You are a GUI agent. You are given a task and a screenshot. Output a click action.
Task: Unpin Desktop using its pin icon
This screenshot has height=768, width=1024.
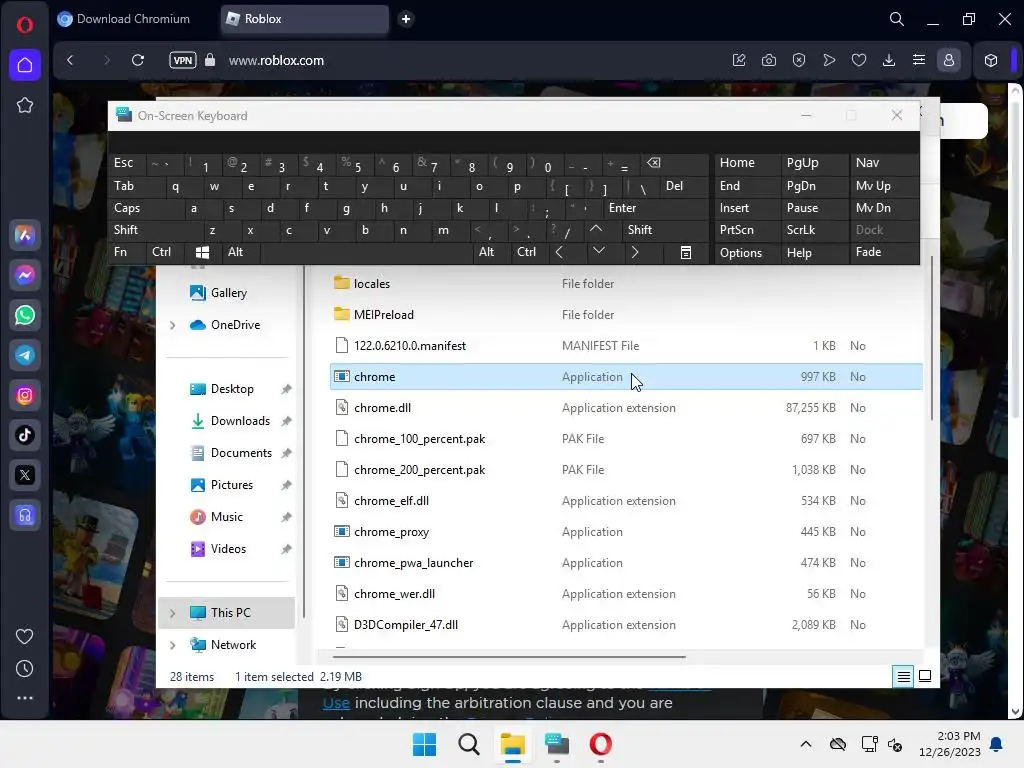pyautogui.click(x=286, y=389)
